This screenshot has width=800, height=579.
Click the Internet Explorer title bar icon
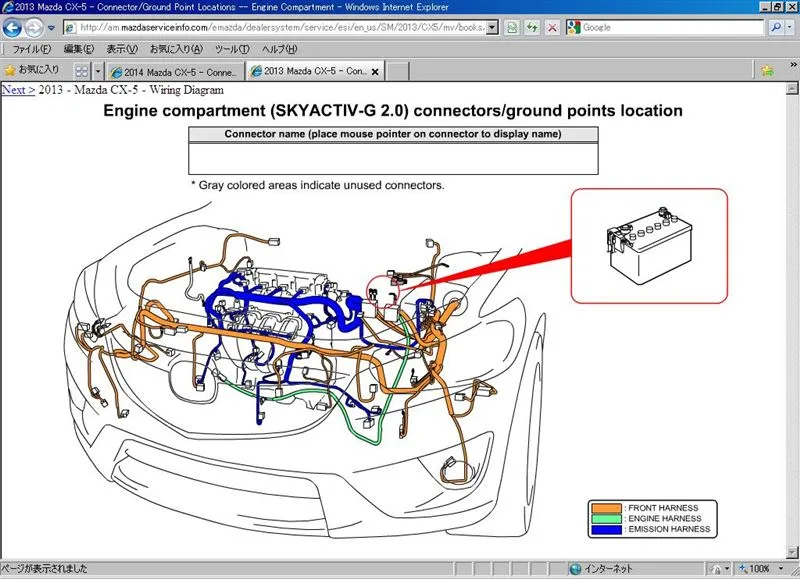7,7
